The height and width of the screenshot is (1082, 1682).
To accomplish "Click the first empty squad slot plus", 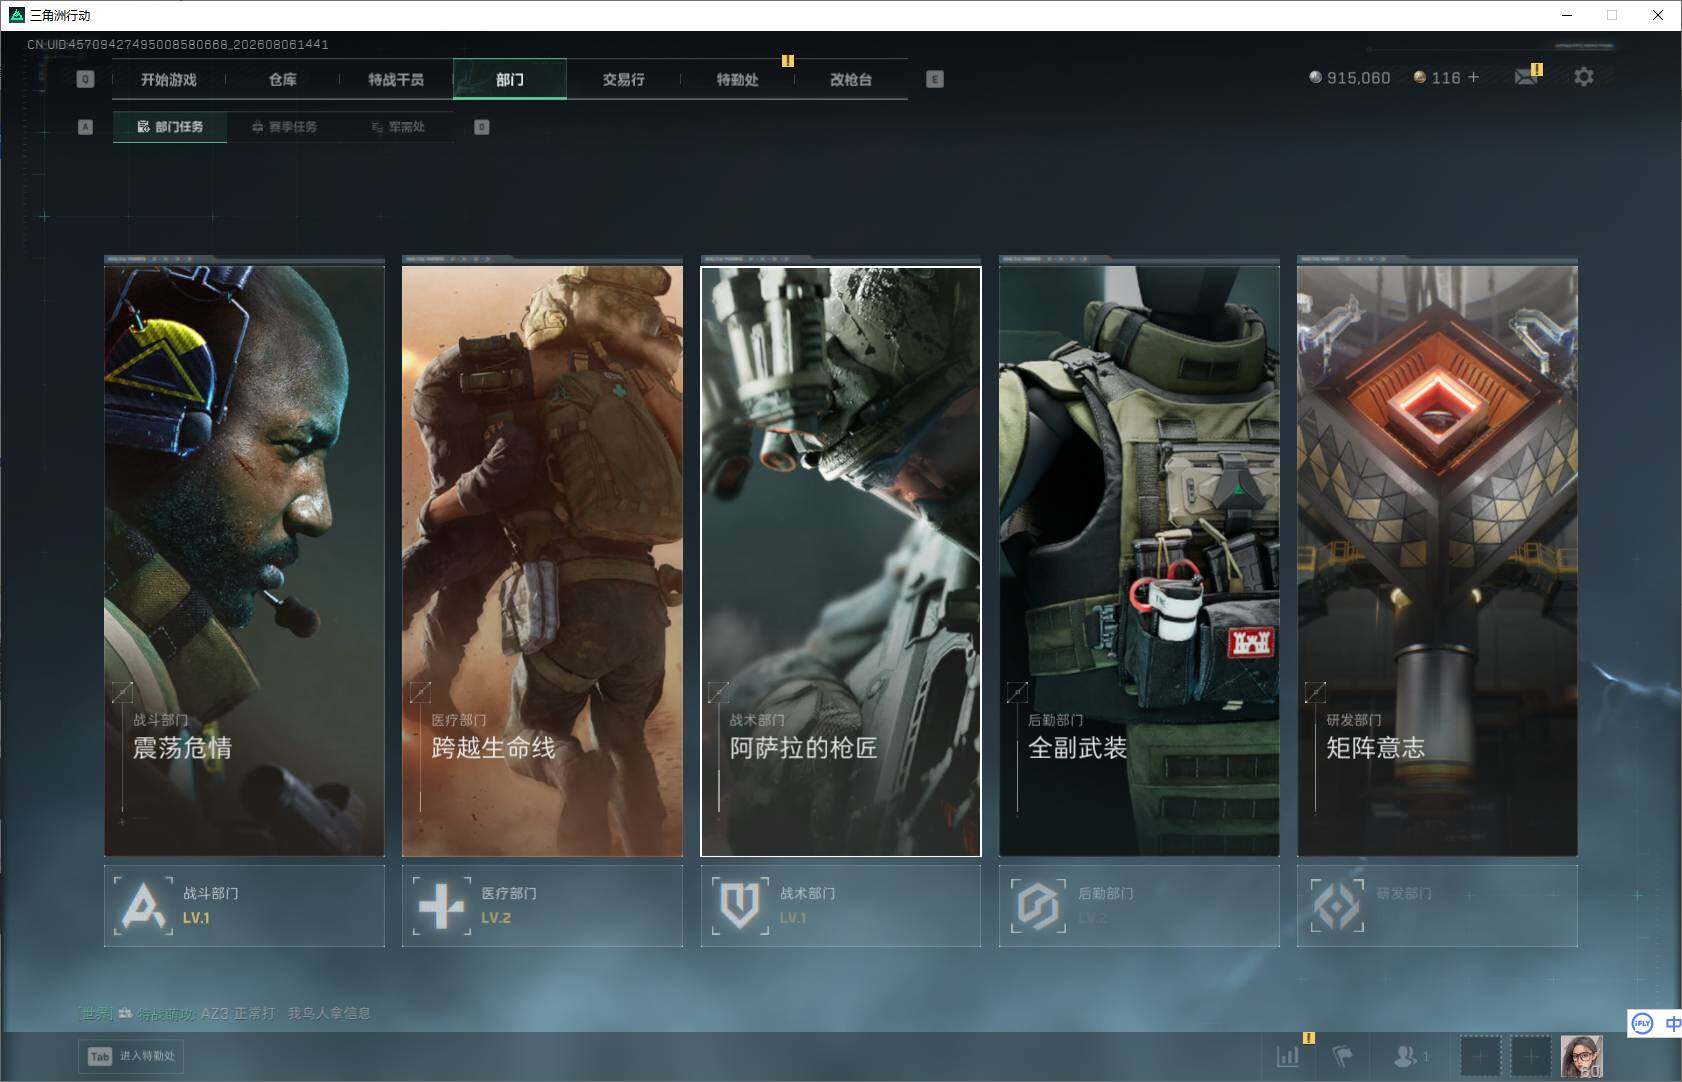I will pos(1480,1056).
